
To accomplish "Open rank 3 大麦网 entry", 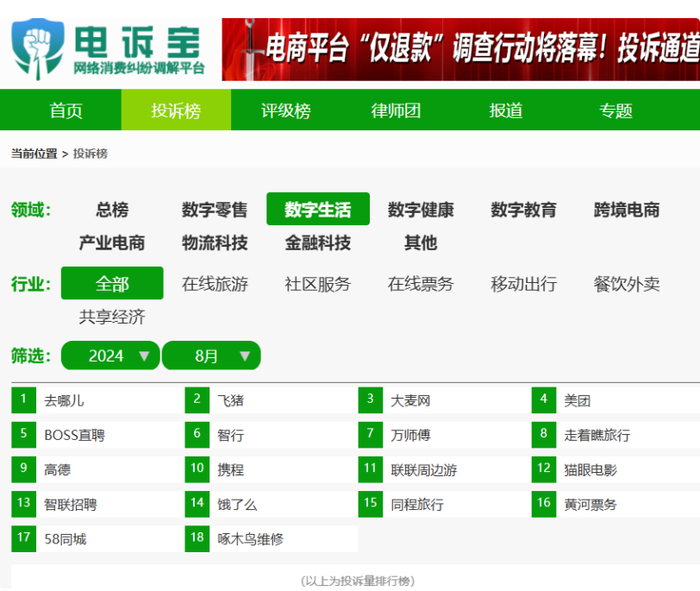I will click(444, 400).
